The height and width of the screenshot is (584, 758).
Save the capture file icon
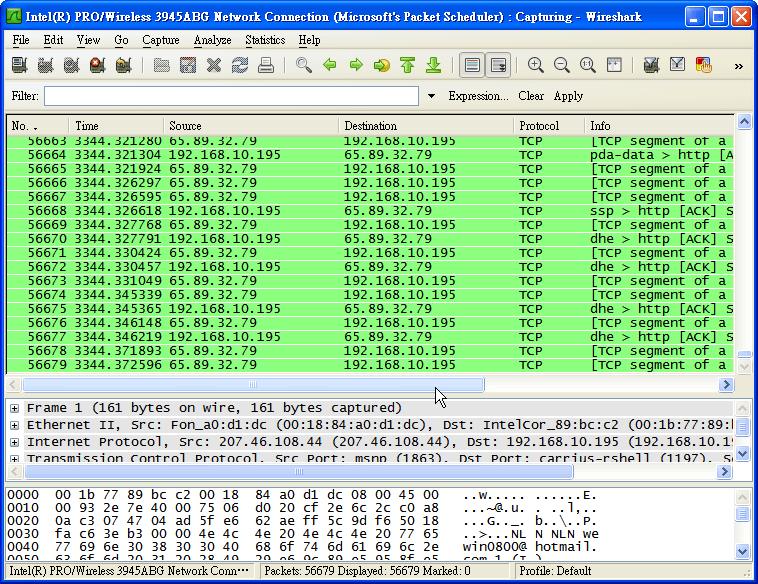tap(188, 65)
